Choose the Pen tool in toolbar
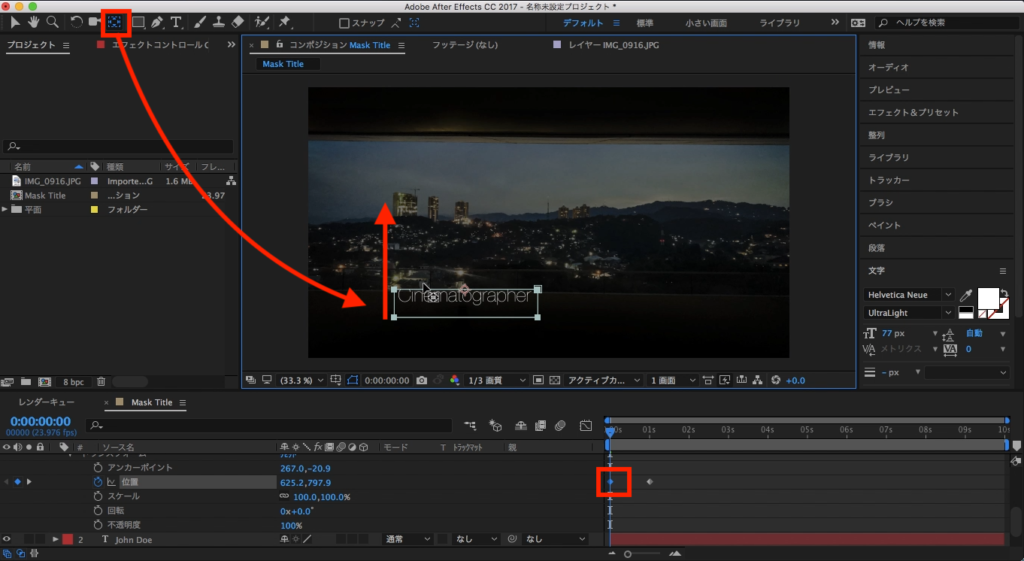The width and height of the screenshot is (1024, 561). pyautogui.click(x=157, y=21)
